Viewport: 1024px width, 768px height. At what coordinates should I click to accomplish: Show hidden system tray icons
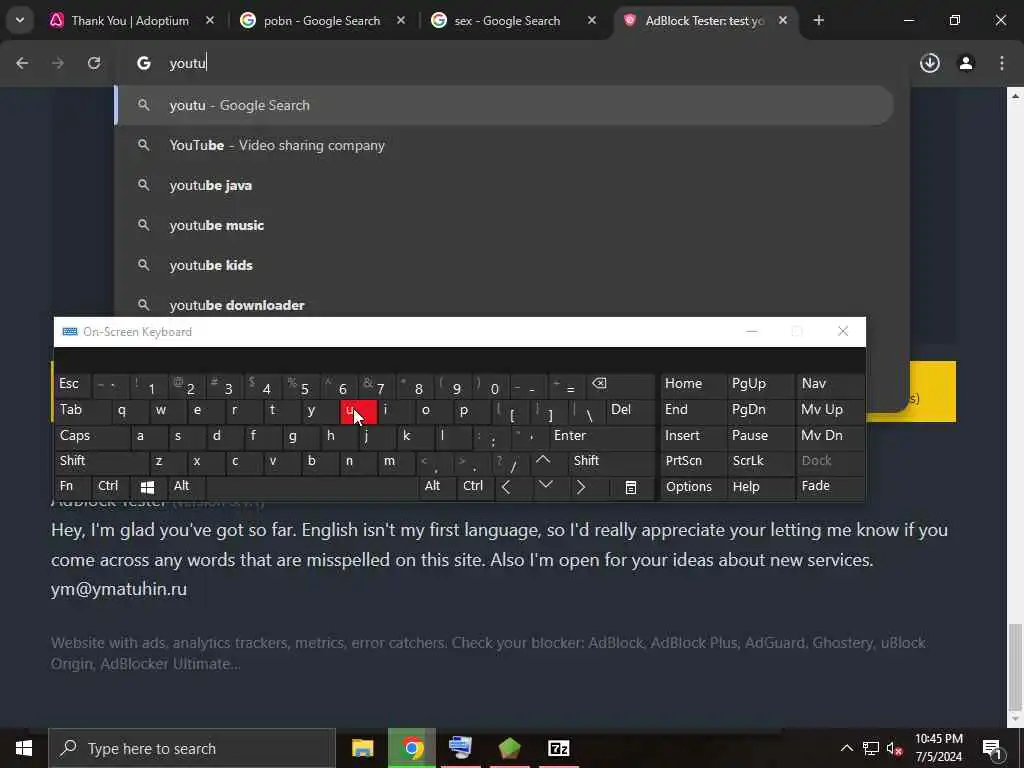pyautogui.click(x=847, y=748)
